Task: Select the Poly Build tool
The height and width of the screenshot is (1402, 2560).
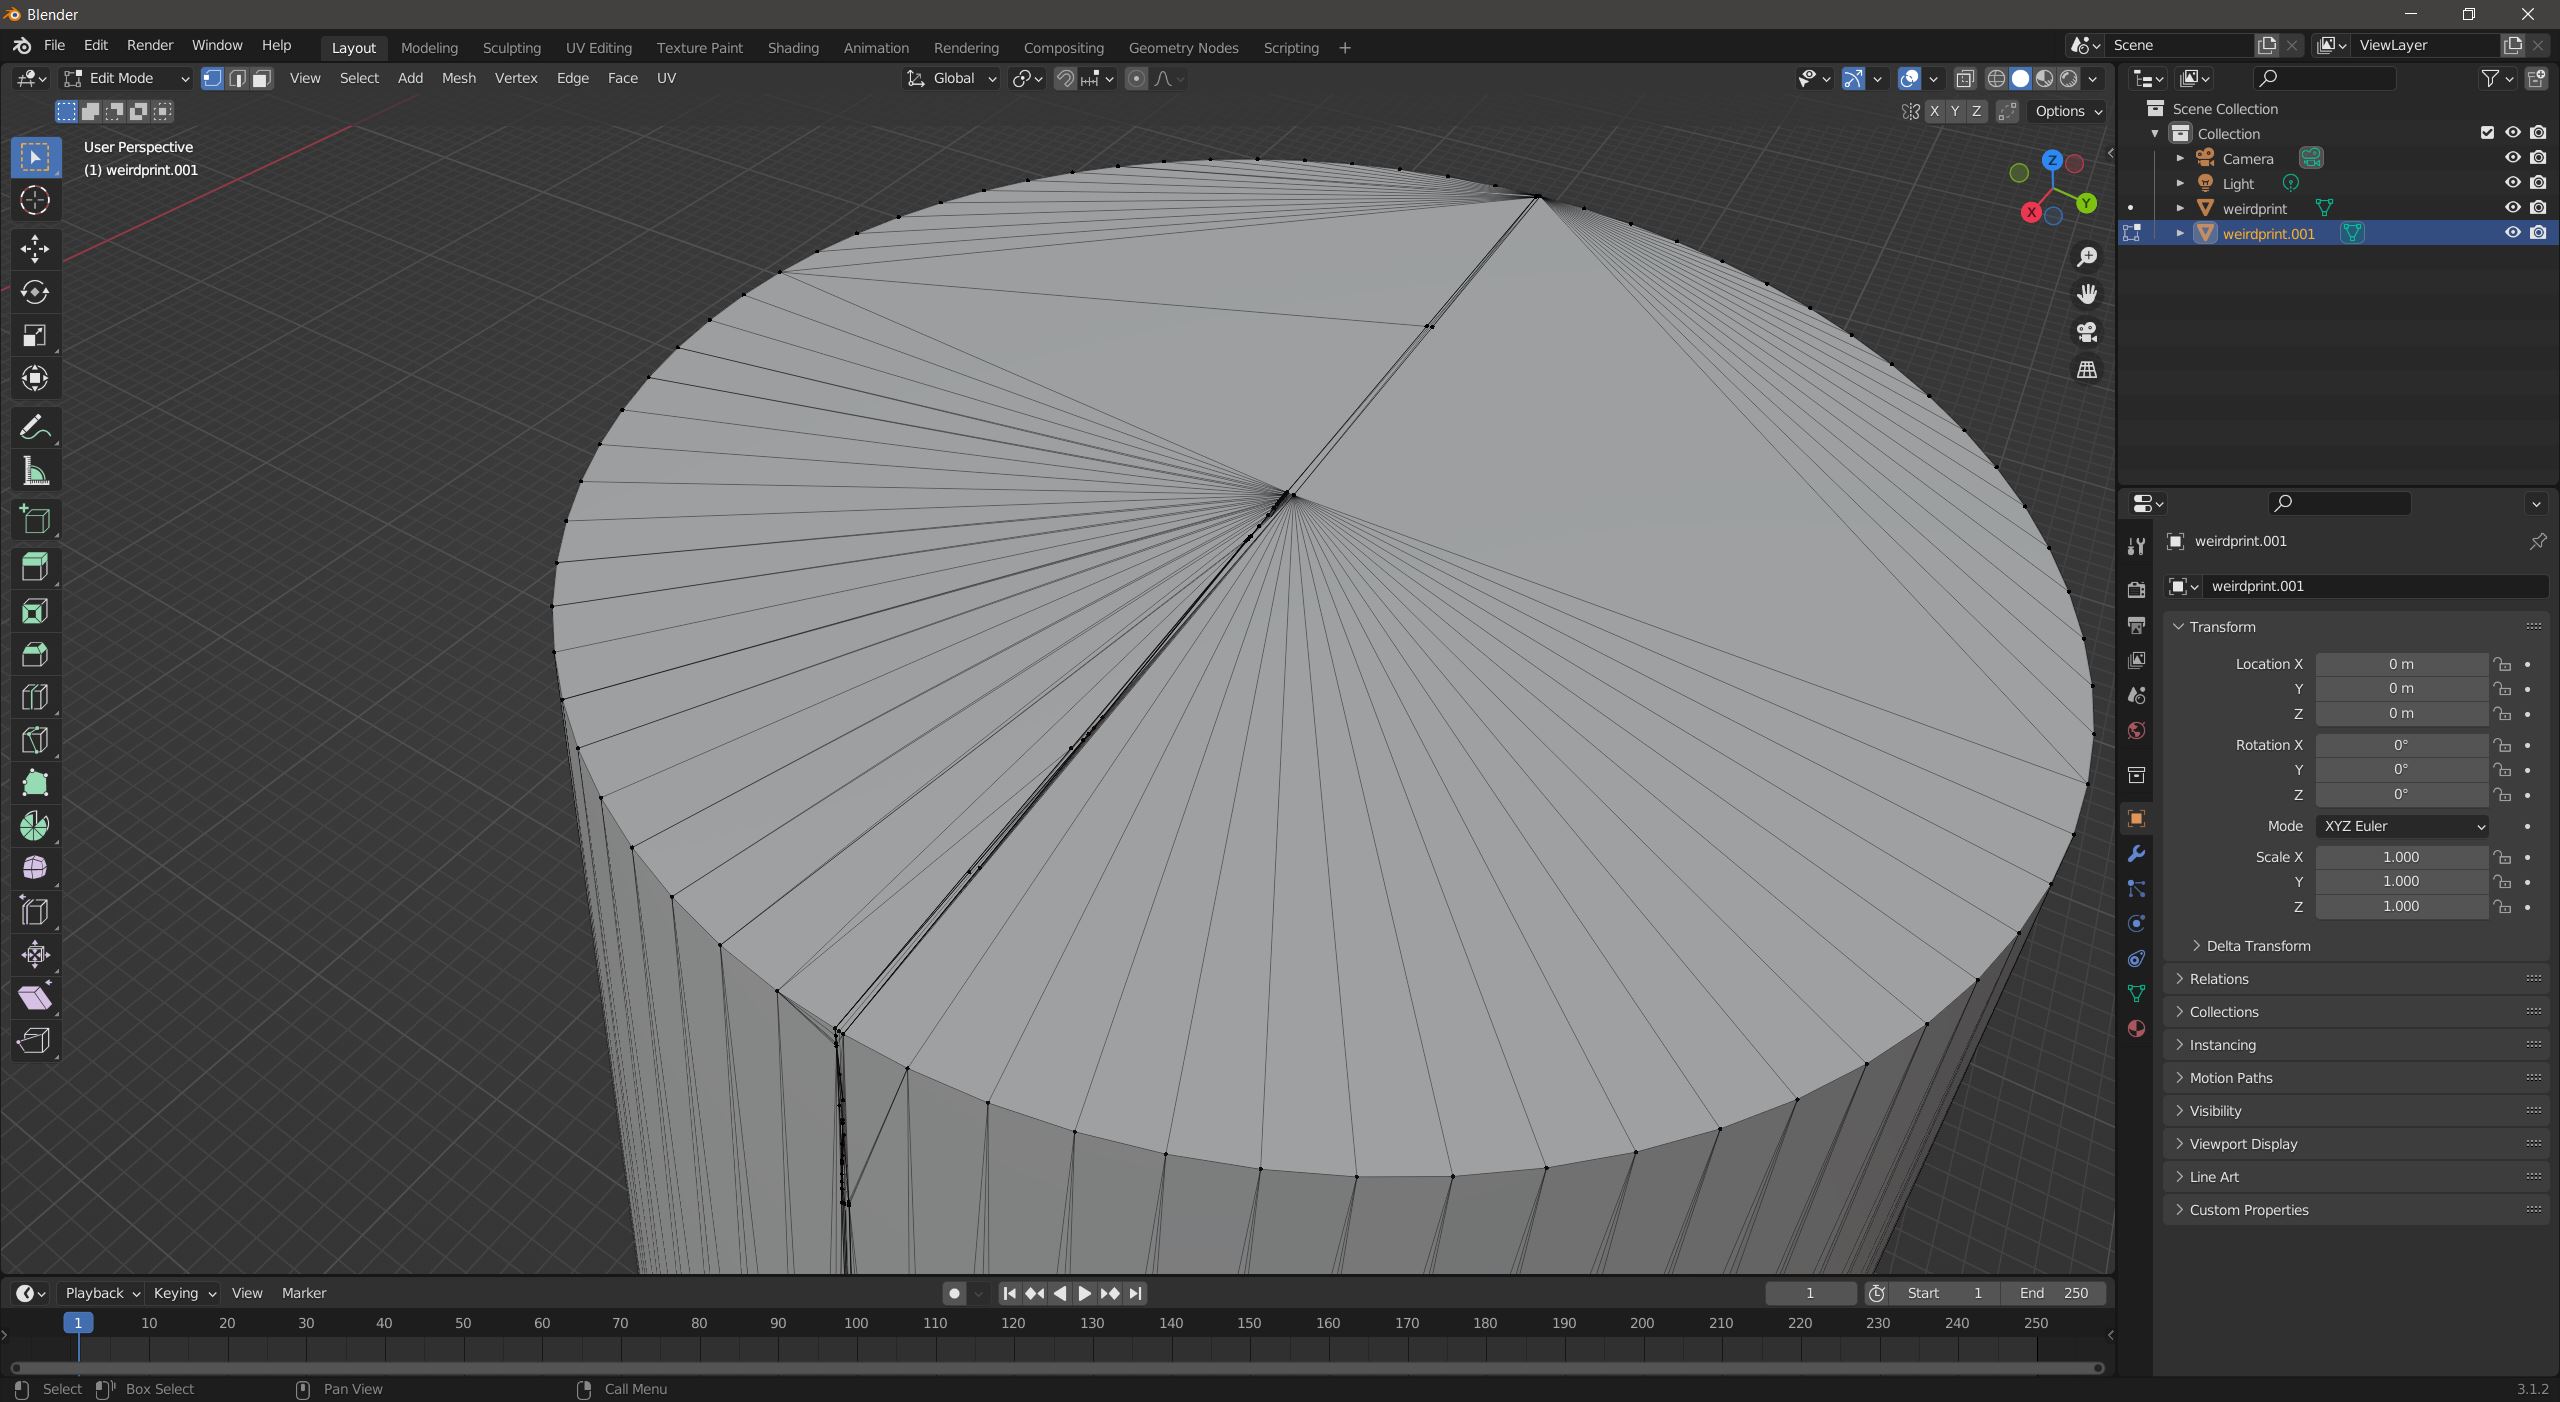Action: [35, 782]
